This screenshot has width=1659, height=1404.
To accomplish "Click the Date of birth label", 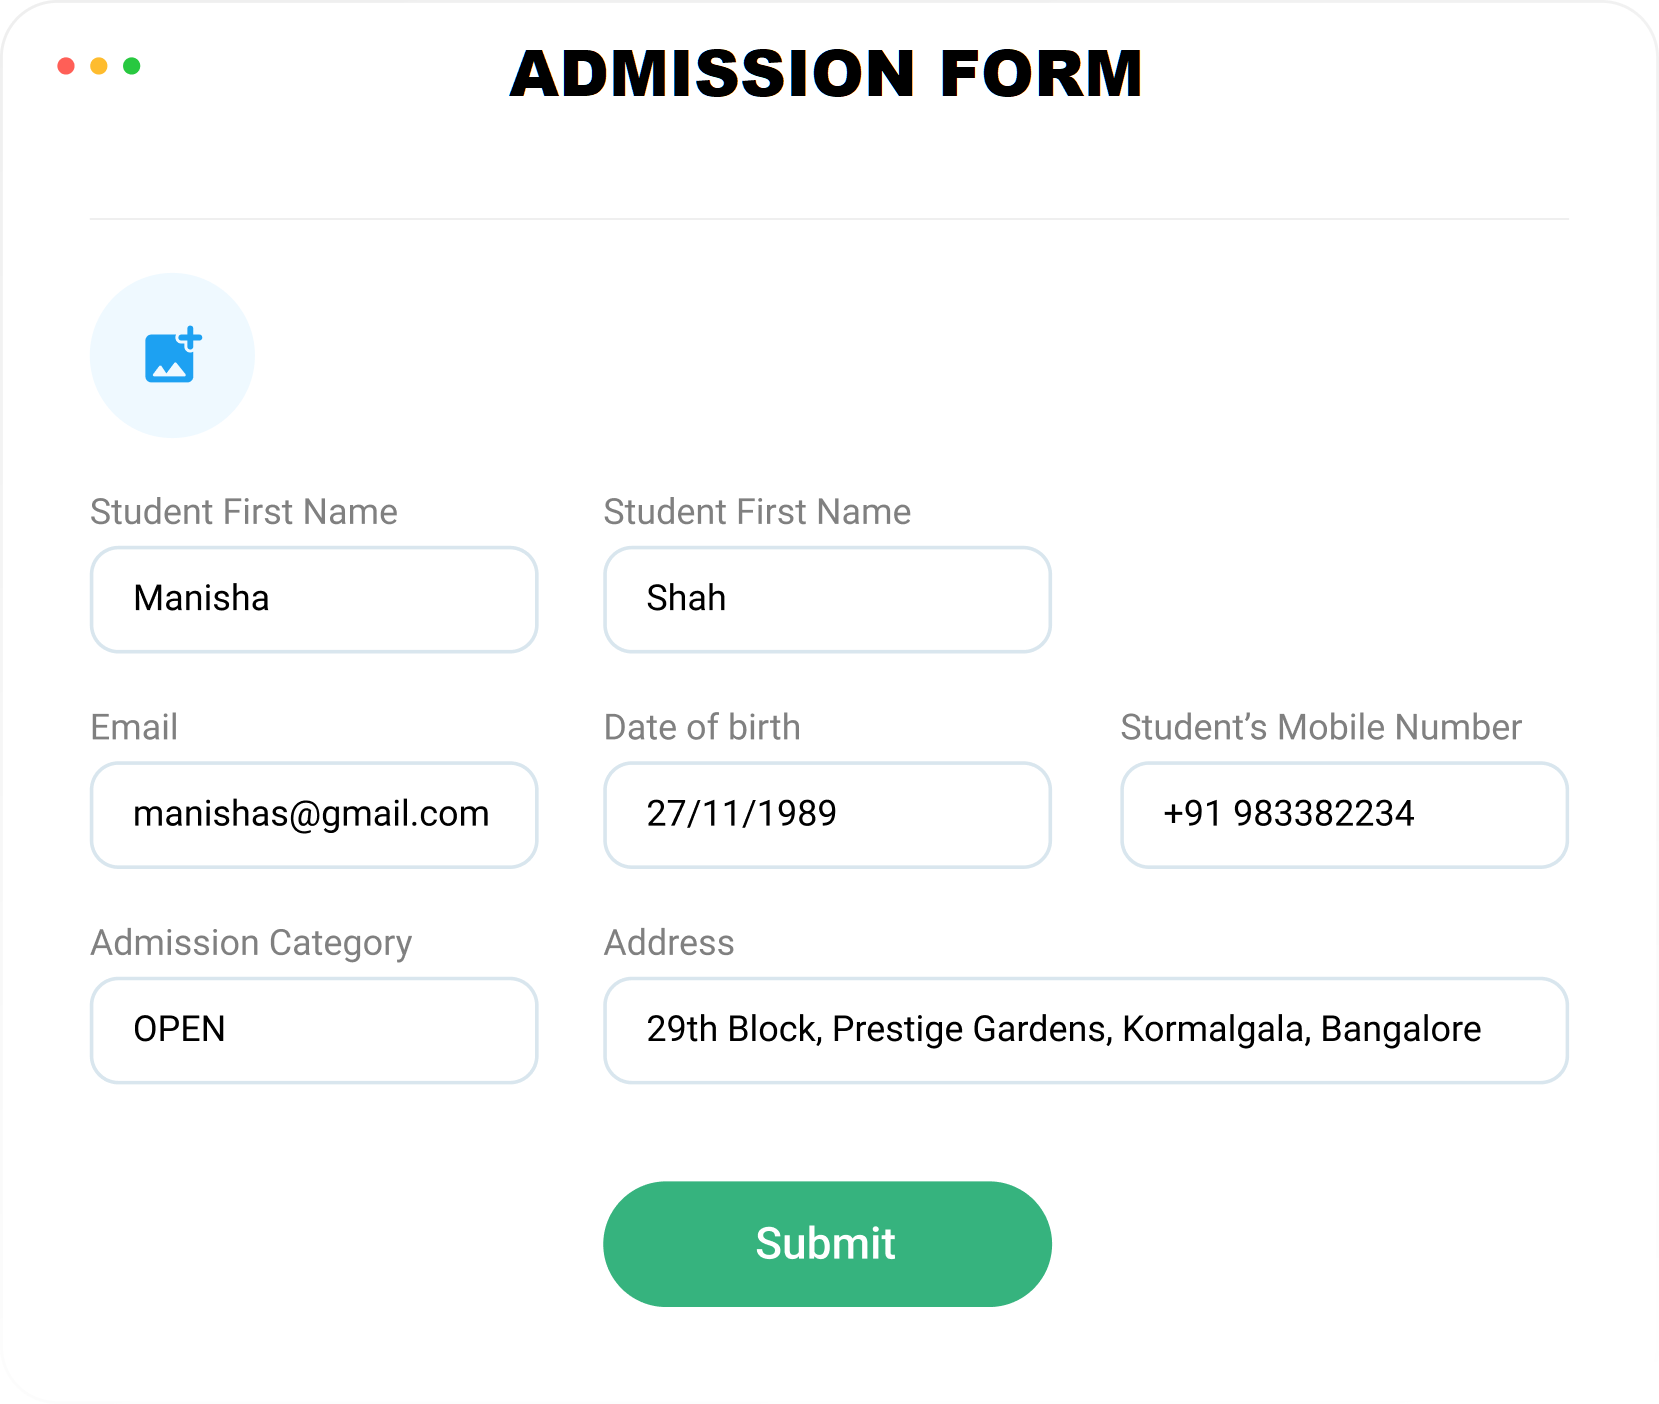I will (702, 727).
